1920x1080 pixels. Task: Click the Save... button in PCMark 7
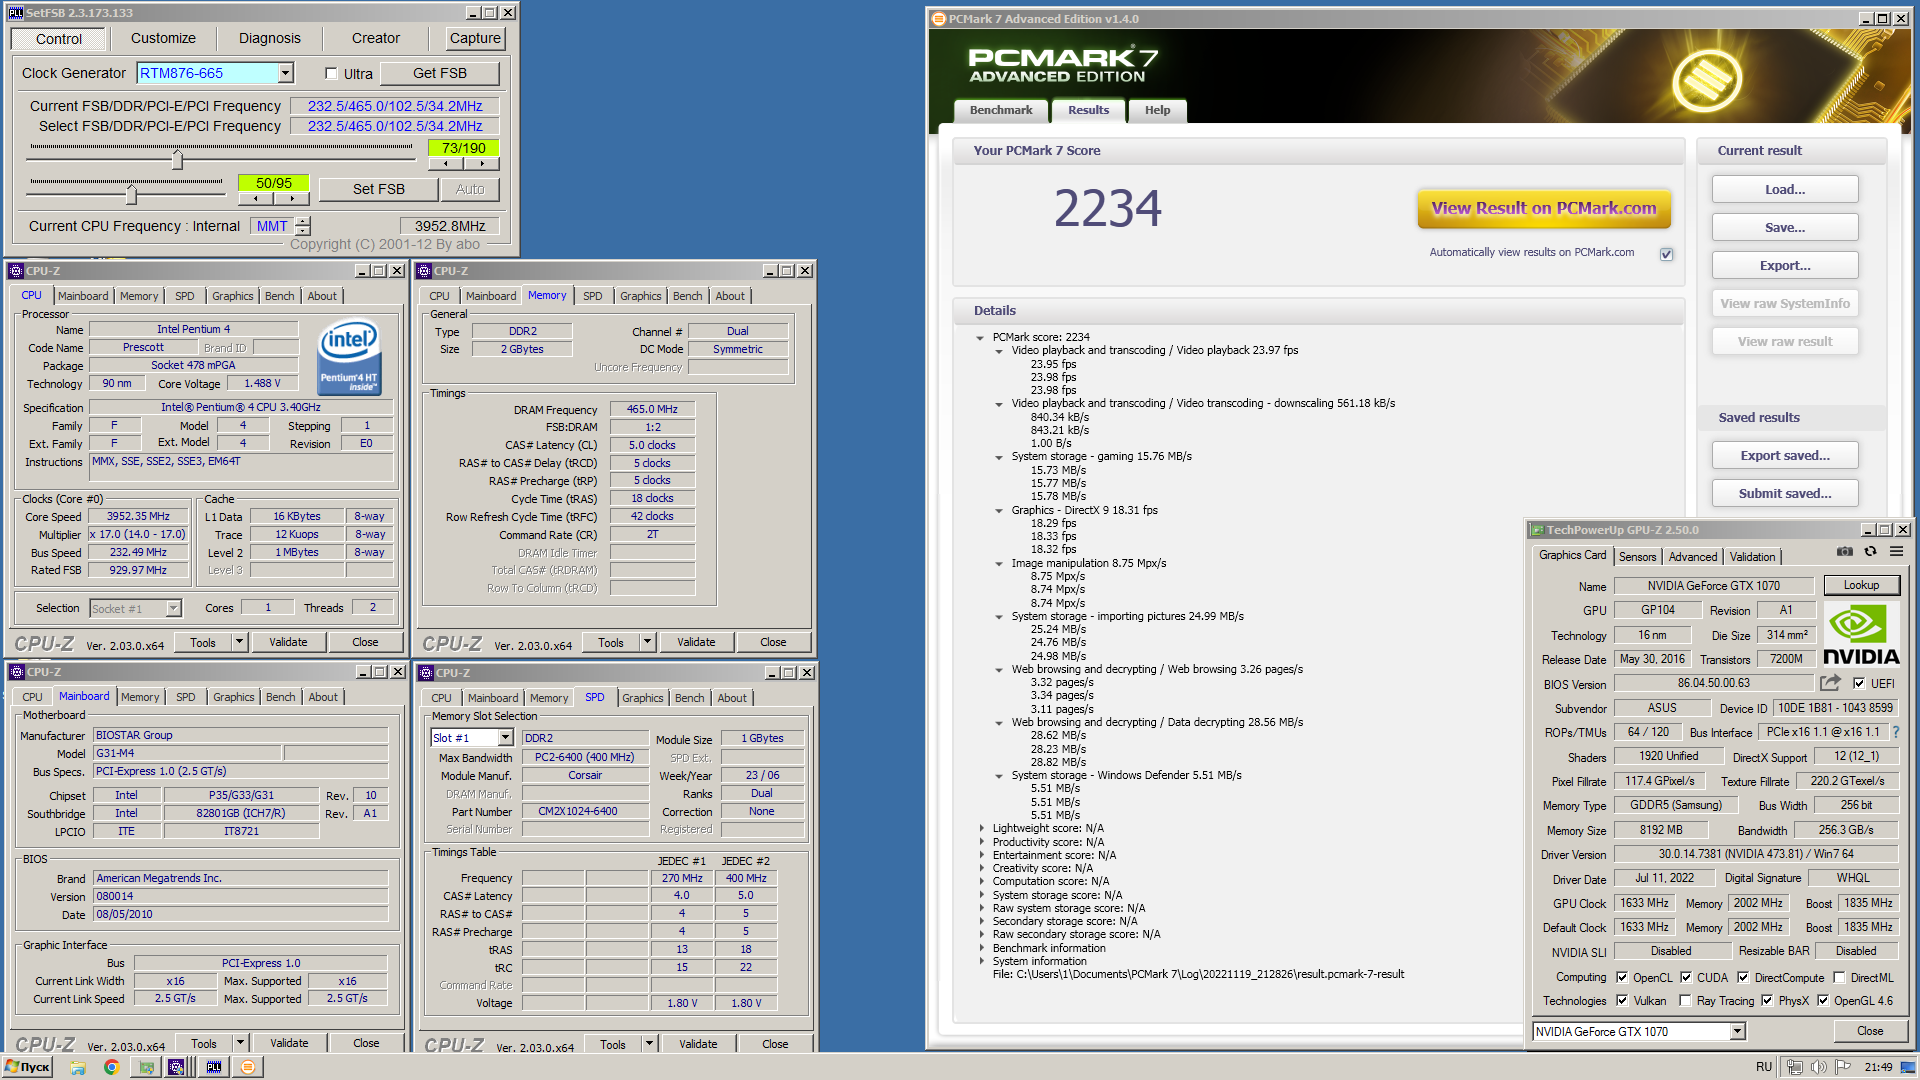(1785, 228)
